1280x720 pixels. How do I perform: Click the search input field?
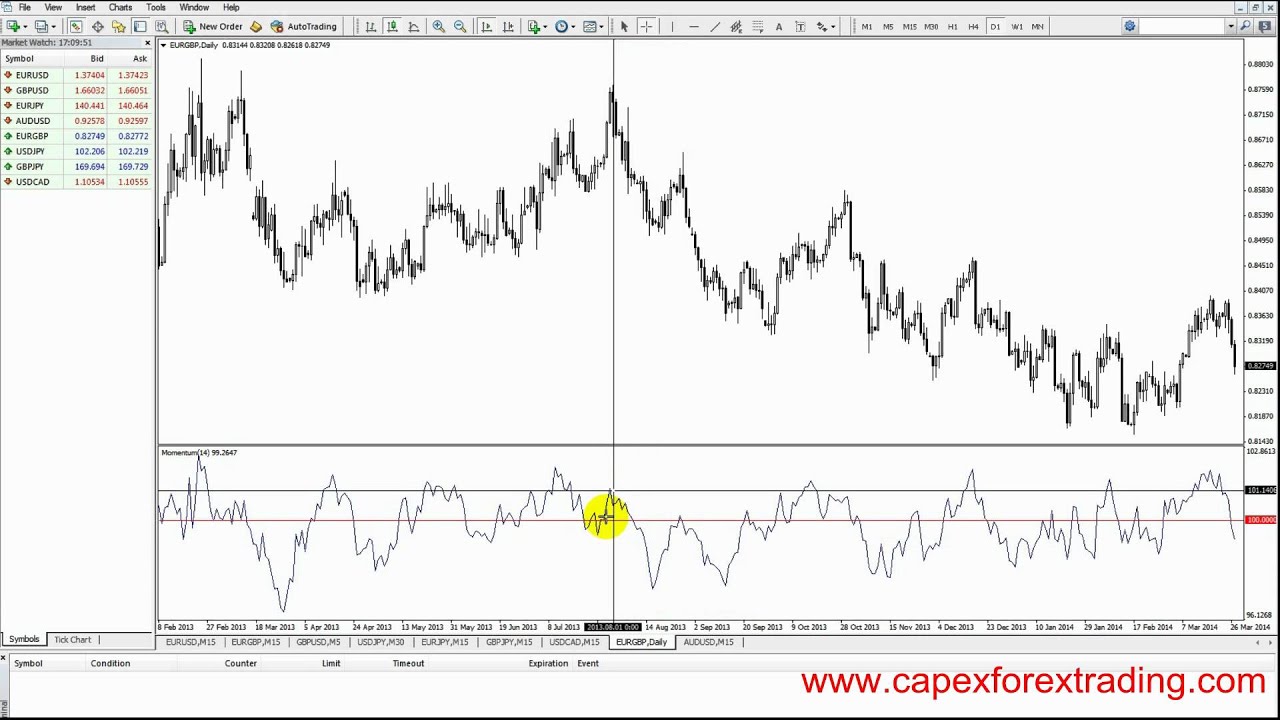click(1183, 26)
